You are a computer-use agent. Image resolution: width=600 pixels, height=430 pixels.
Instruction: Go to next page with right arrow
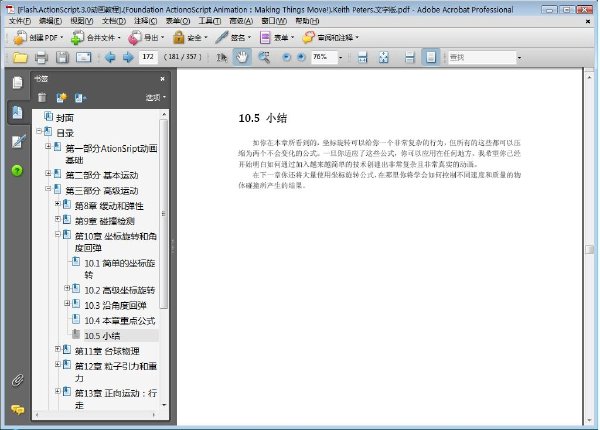click(128, 57)
